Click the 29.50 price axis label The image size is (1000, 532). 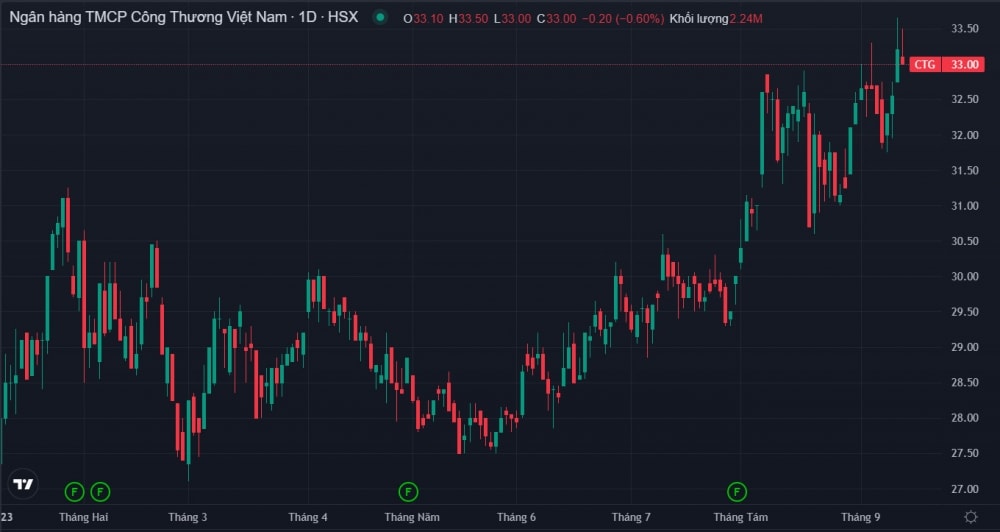point(964,312)
